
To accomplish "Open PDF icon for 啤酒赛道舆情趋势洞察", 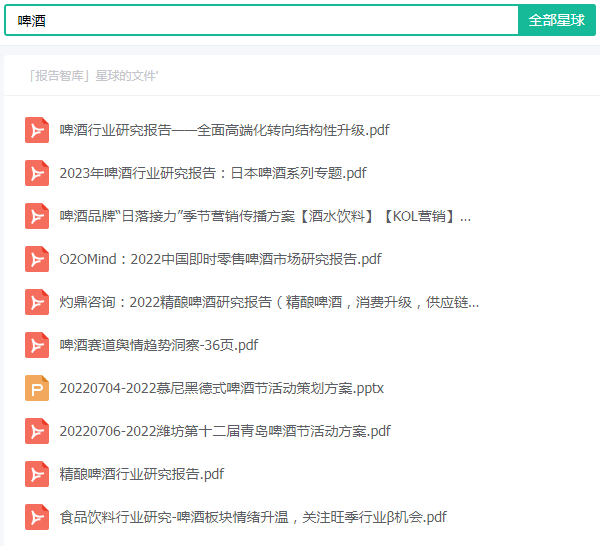I will (37, 345).
